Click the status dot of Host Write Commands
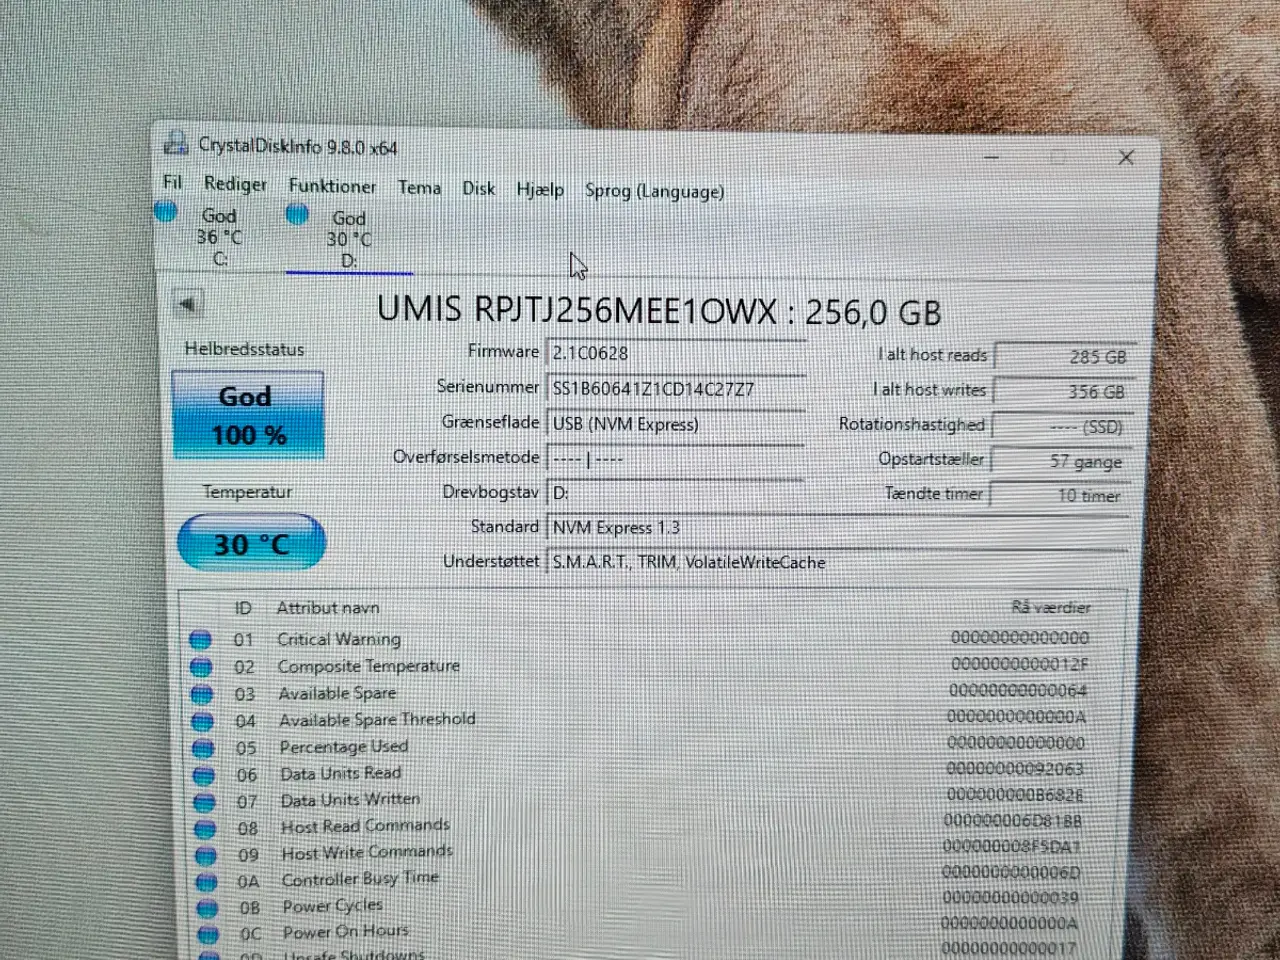1280x960 pixels. pos(206,855)
